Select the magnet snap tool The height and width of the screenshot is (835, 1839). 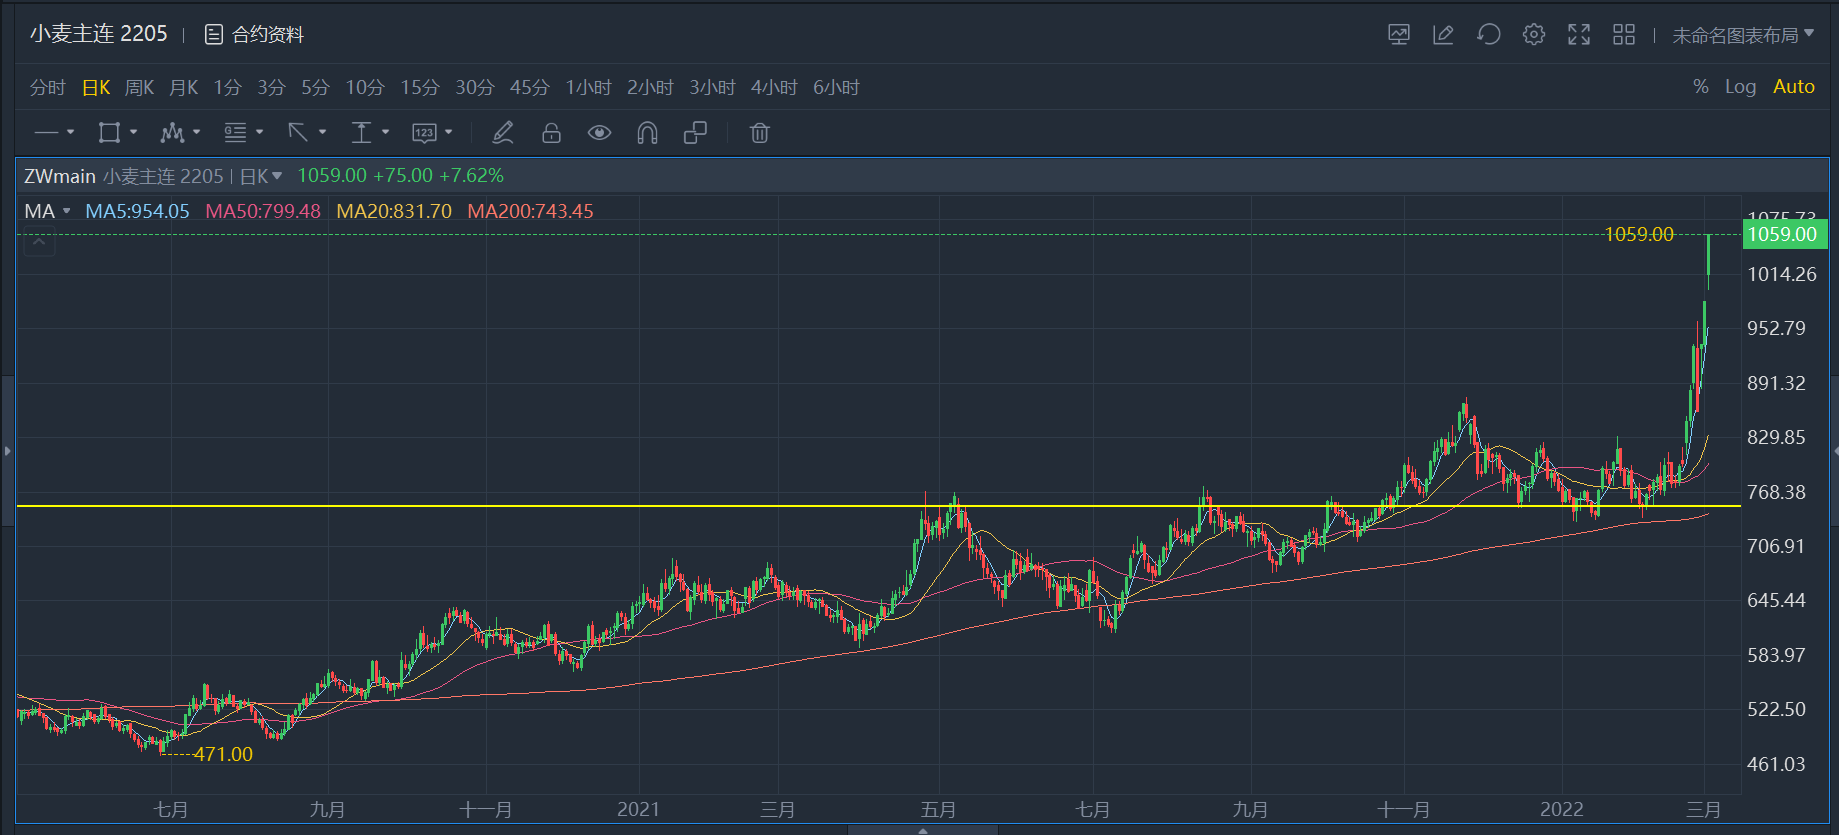coord(647,133)
